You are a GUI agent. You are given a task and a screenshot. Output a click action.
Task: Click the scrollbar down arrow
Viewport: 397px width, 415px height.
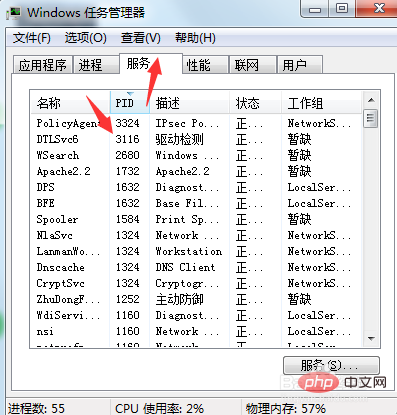coord(371,339)
